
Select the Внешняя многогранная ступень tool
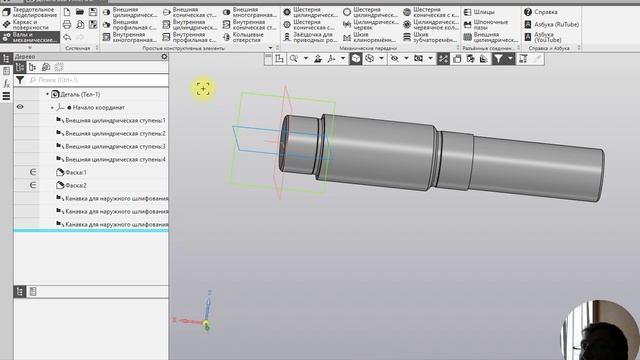pos(250,12)
